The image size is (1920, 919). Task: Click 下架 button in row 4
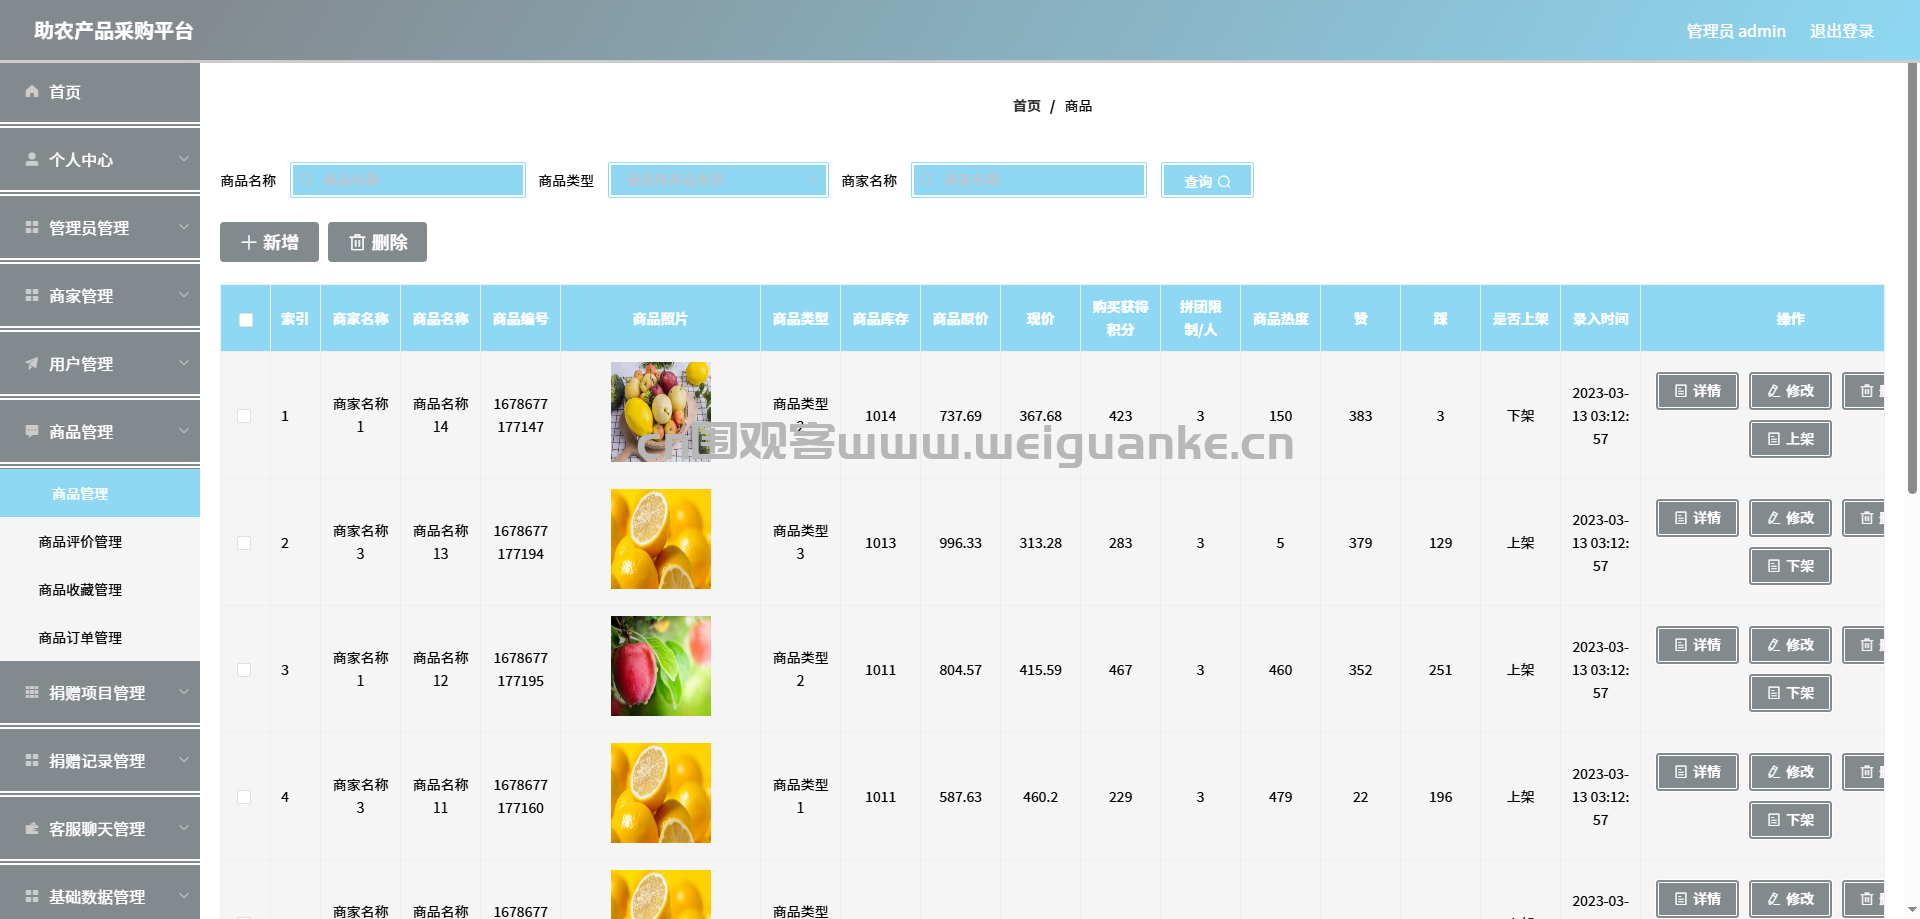(1790, 820)
